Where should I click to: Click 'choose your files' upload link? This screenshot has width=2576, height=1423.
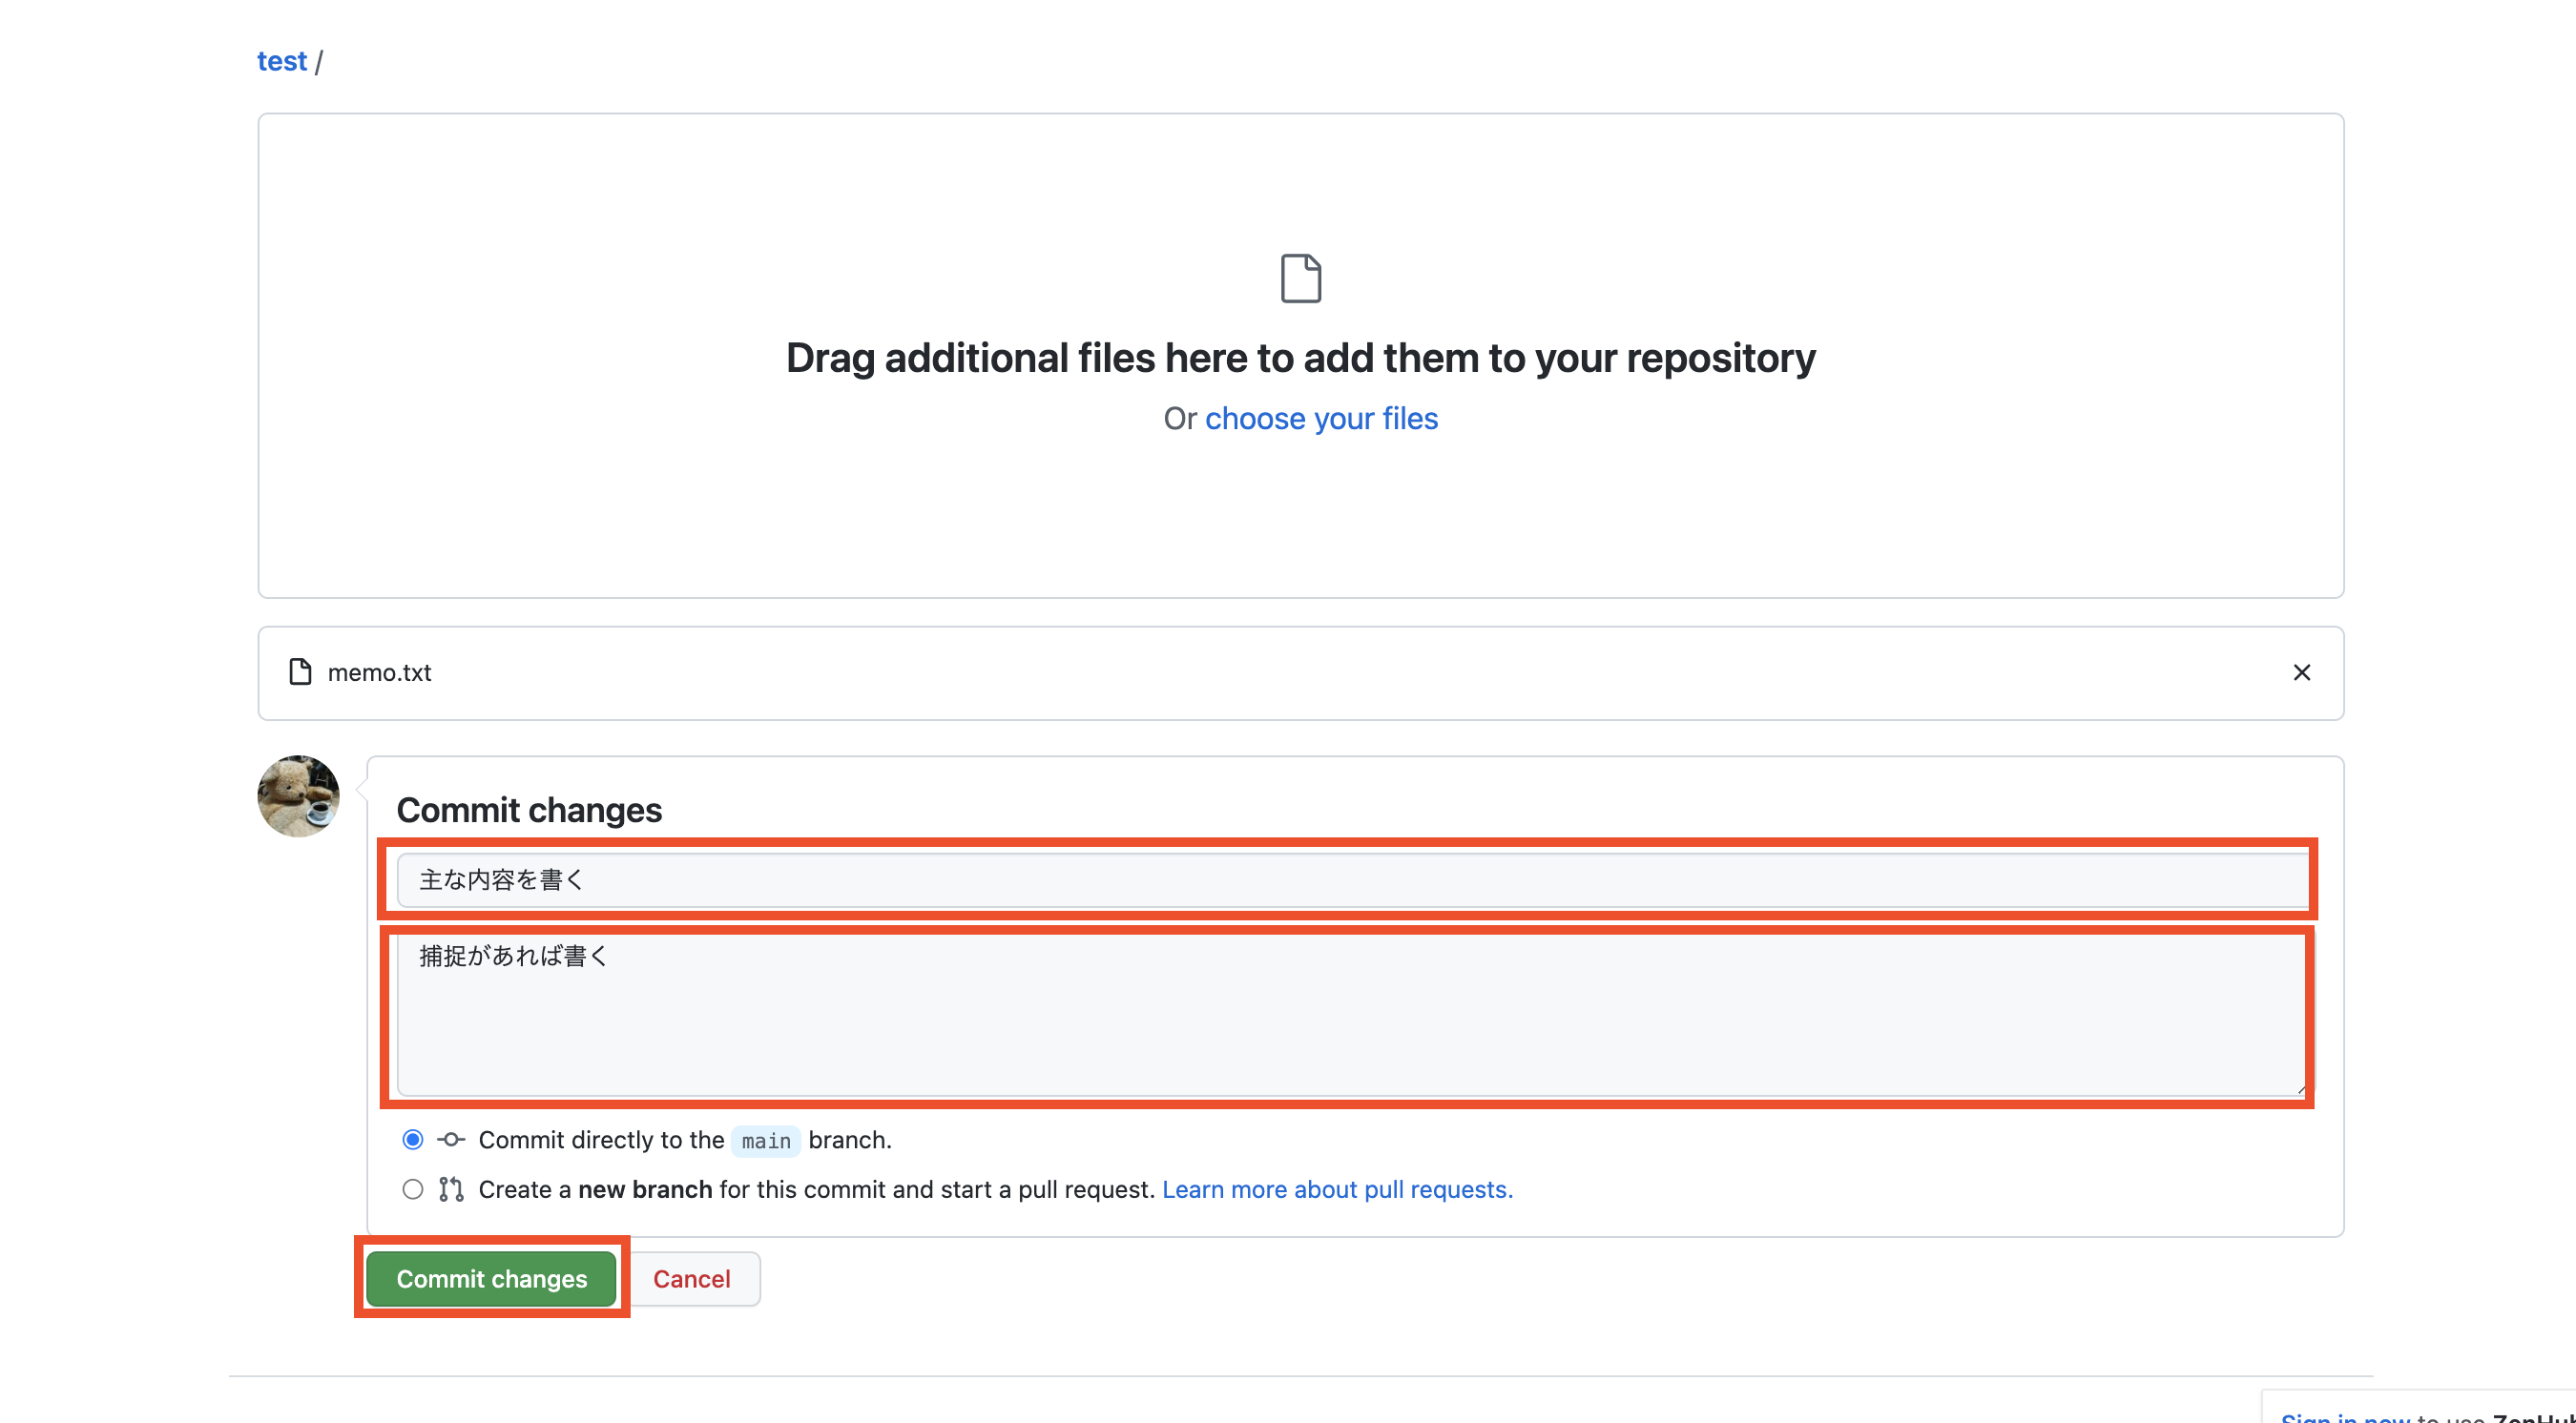[1321, 417]
